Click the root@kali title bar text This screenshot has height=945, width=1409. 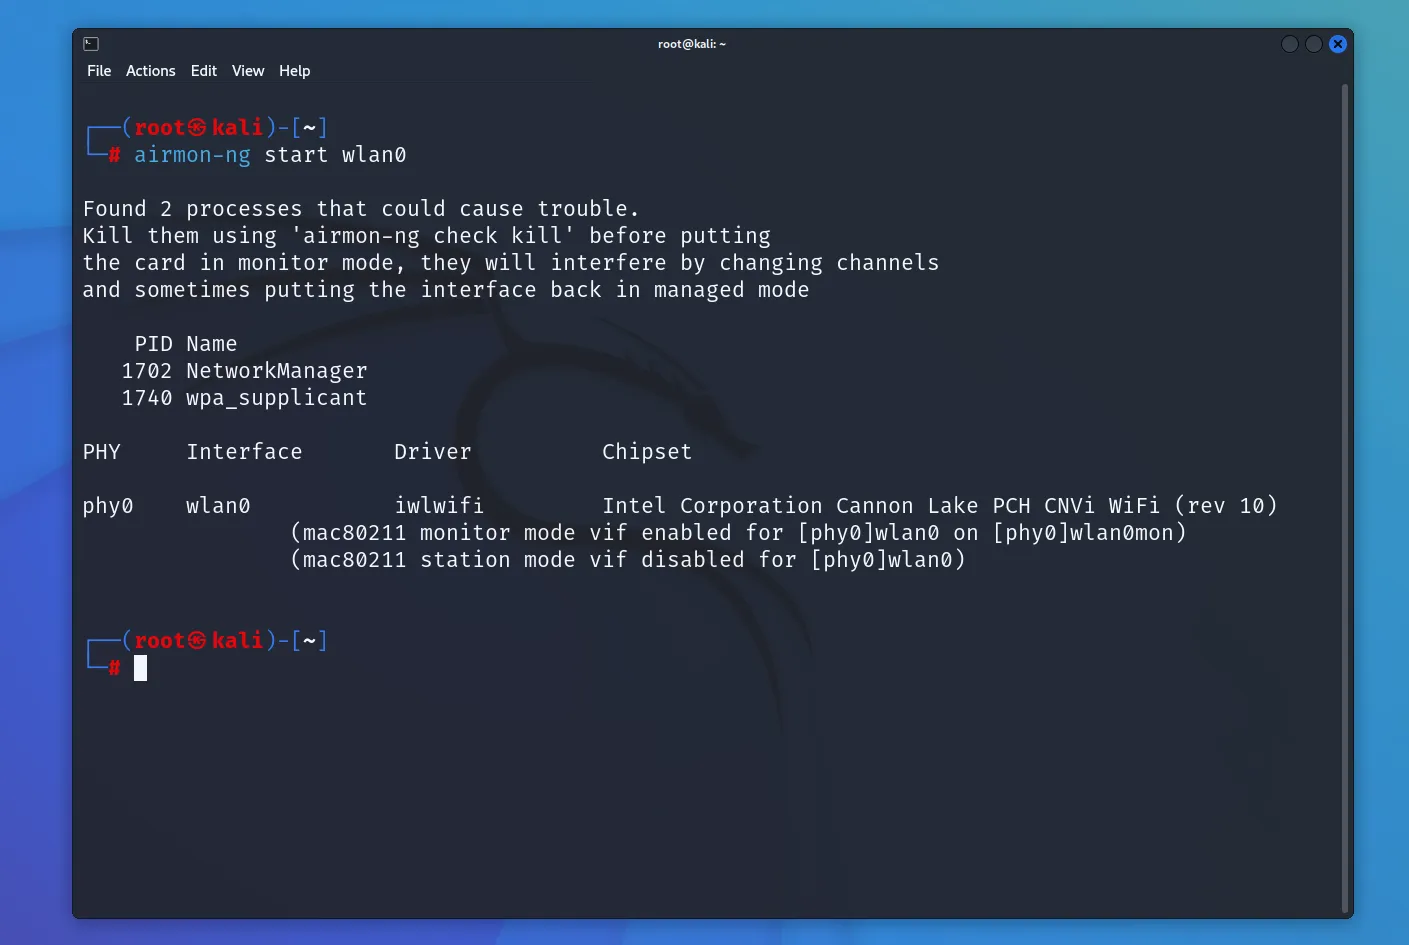(692, 43)
